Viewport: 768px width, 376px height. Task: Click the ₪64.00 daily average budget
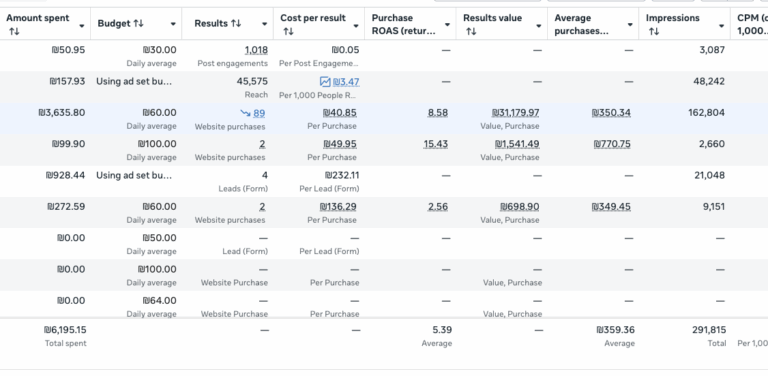pos(160,301)
